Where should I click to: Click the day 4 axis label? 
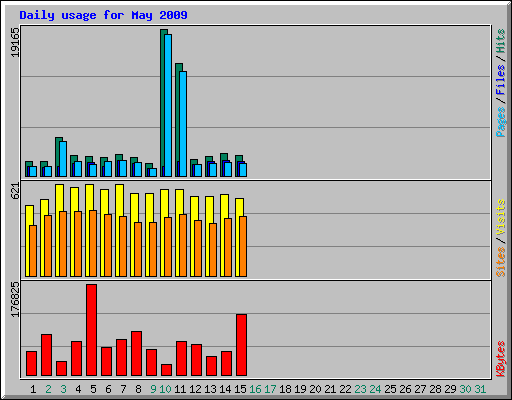click(78, 389)
